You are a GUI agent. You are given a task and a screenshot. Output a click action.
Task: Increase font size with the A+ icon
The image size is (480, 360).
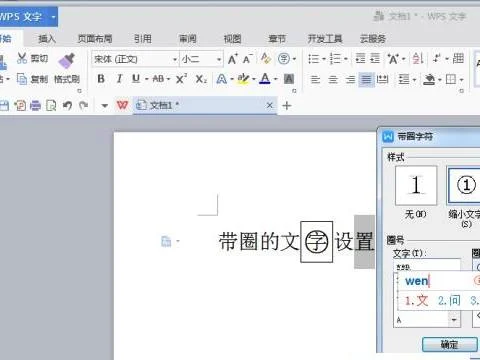233,59
